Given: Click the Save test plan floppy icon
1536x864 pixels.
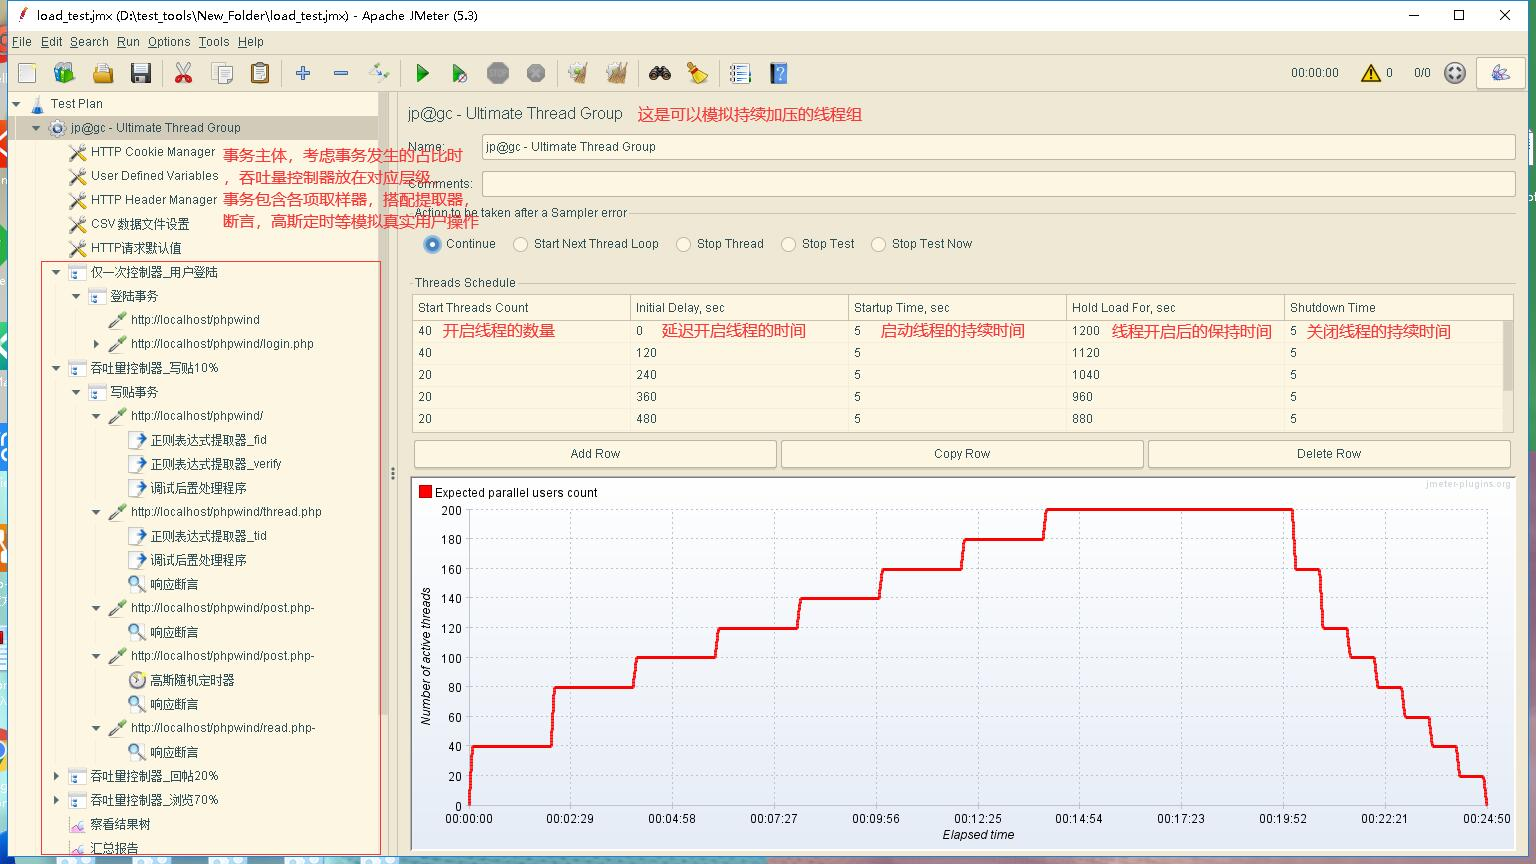Looking at the screenshot, I should coord(141,73).
